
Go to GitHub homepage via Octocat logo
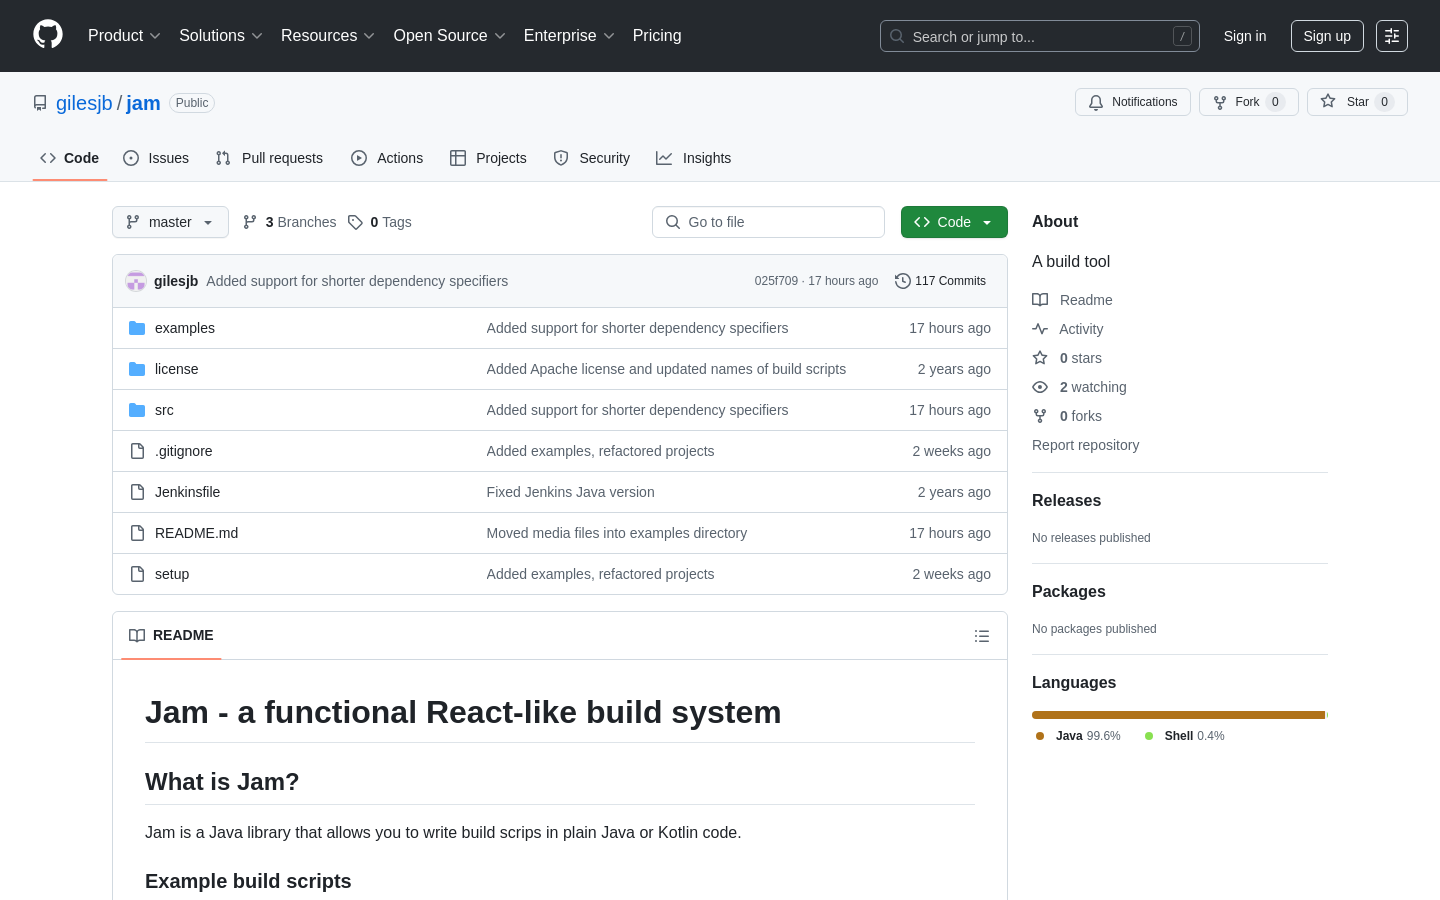(48, 35)
